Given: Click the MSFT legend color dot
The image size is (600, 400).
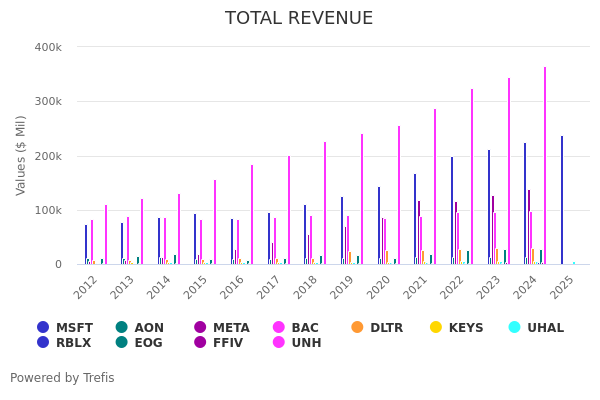Looking at the screenshot, I should coord(43,327).
